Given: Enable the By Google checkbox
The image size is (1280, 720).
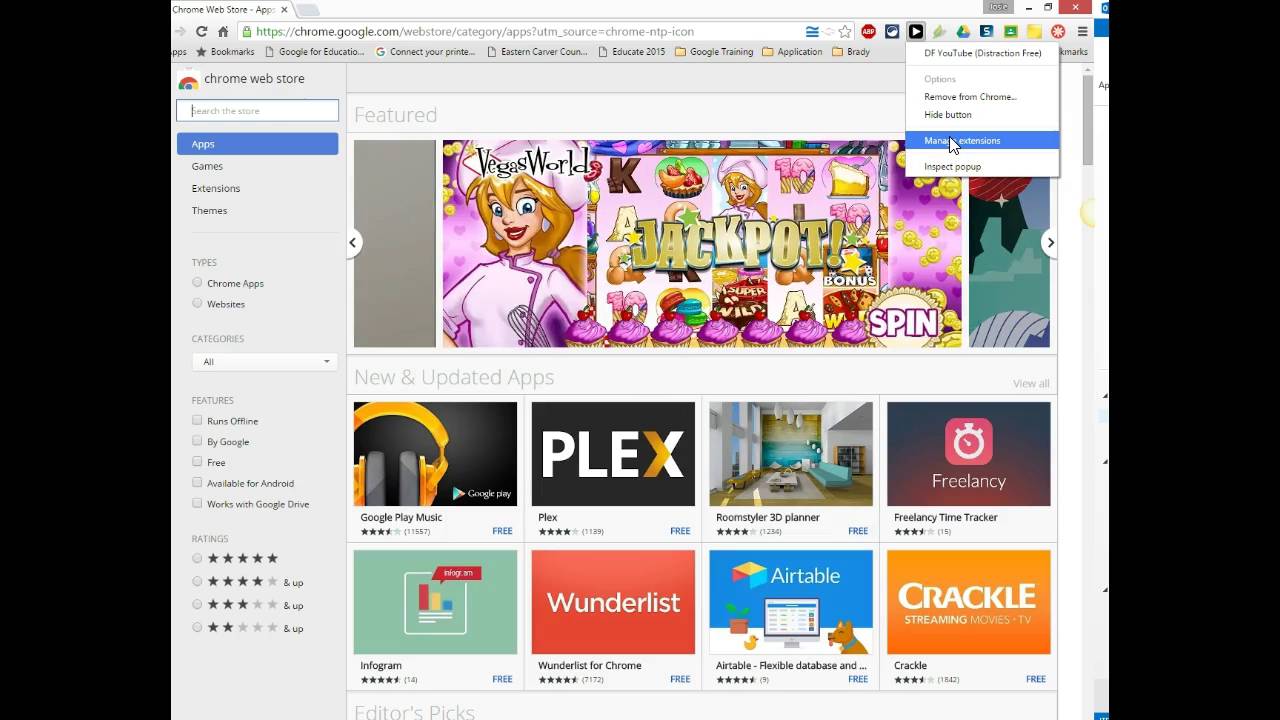Looking at the screenshot, I should click(197, 441).
